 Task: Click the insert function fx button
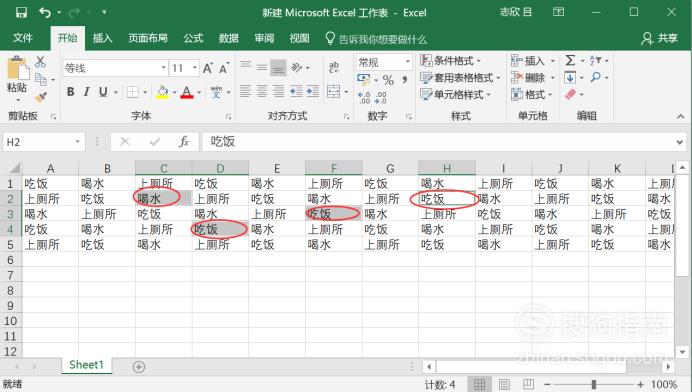[184, 142]
